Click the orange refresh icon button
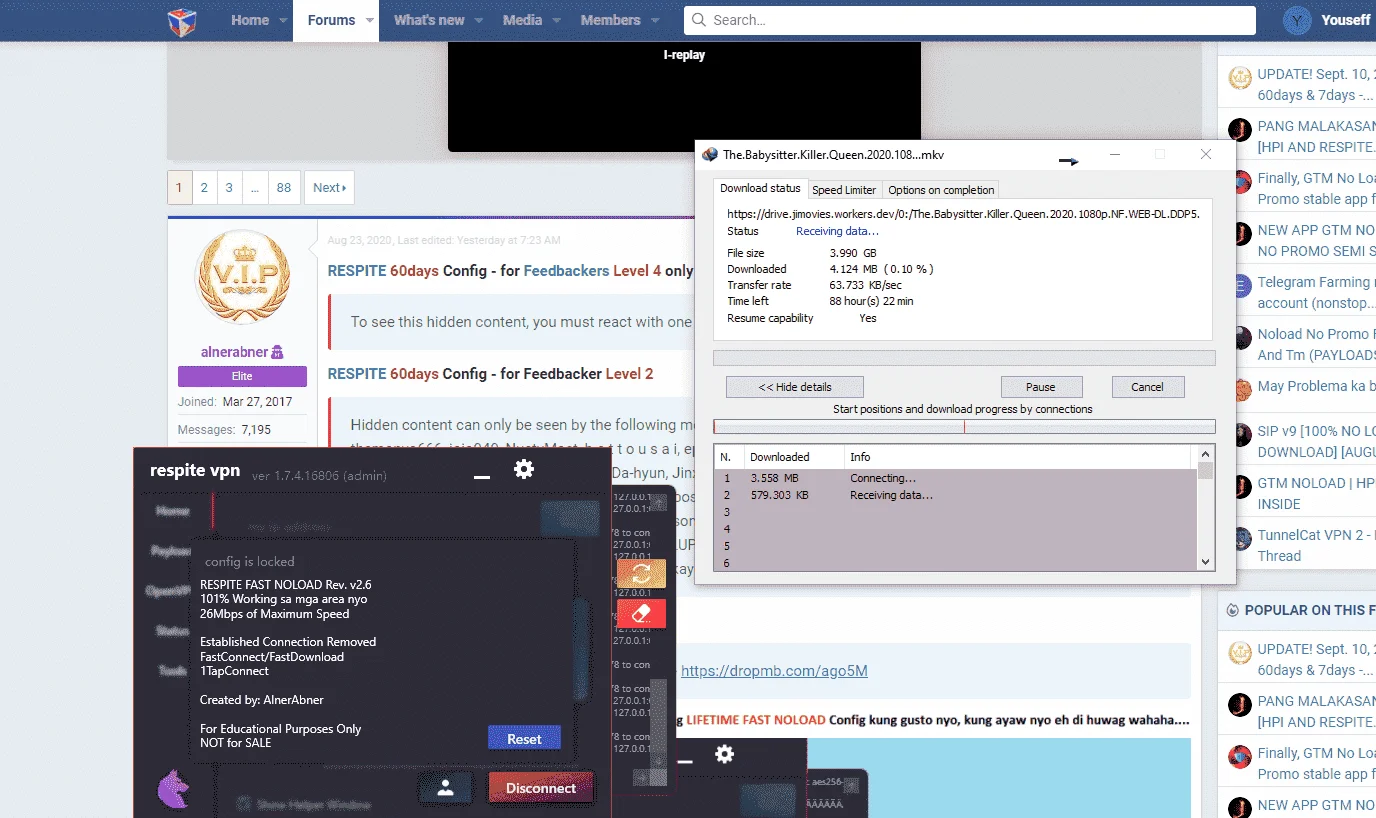Viewport: 1376px width, 818px height. coord(641,574)
